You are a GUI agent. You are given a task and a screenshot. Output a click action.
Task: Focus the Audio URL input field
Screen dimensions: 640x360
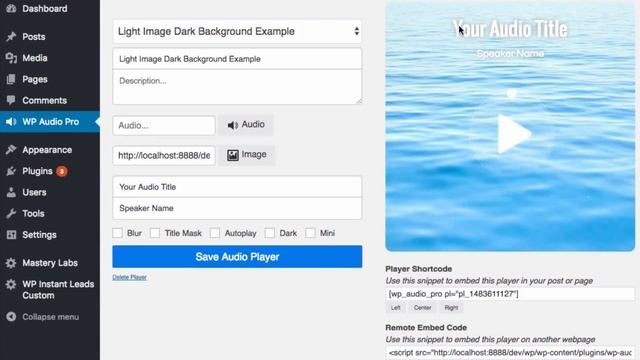[x=164, y=125]
